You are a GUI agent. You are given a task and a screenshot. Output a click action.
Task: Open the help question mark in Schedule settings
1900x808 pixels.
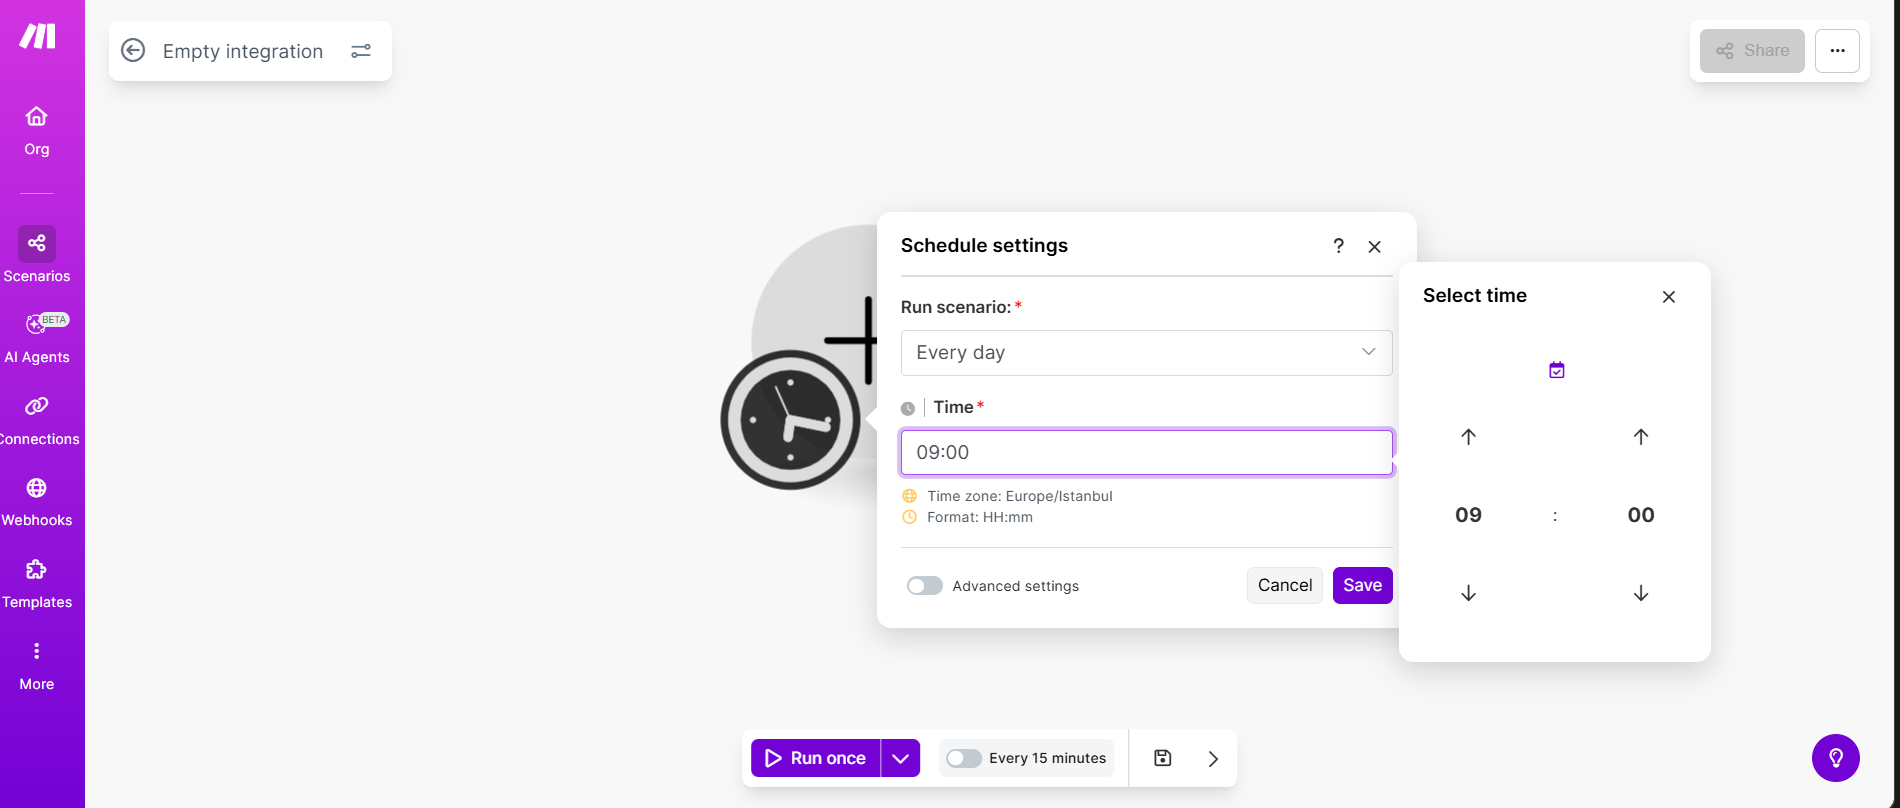tap(1338, 246)
